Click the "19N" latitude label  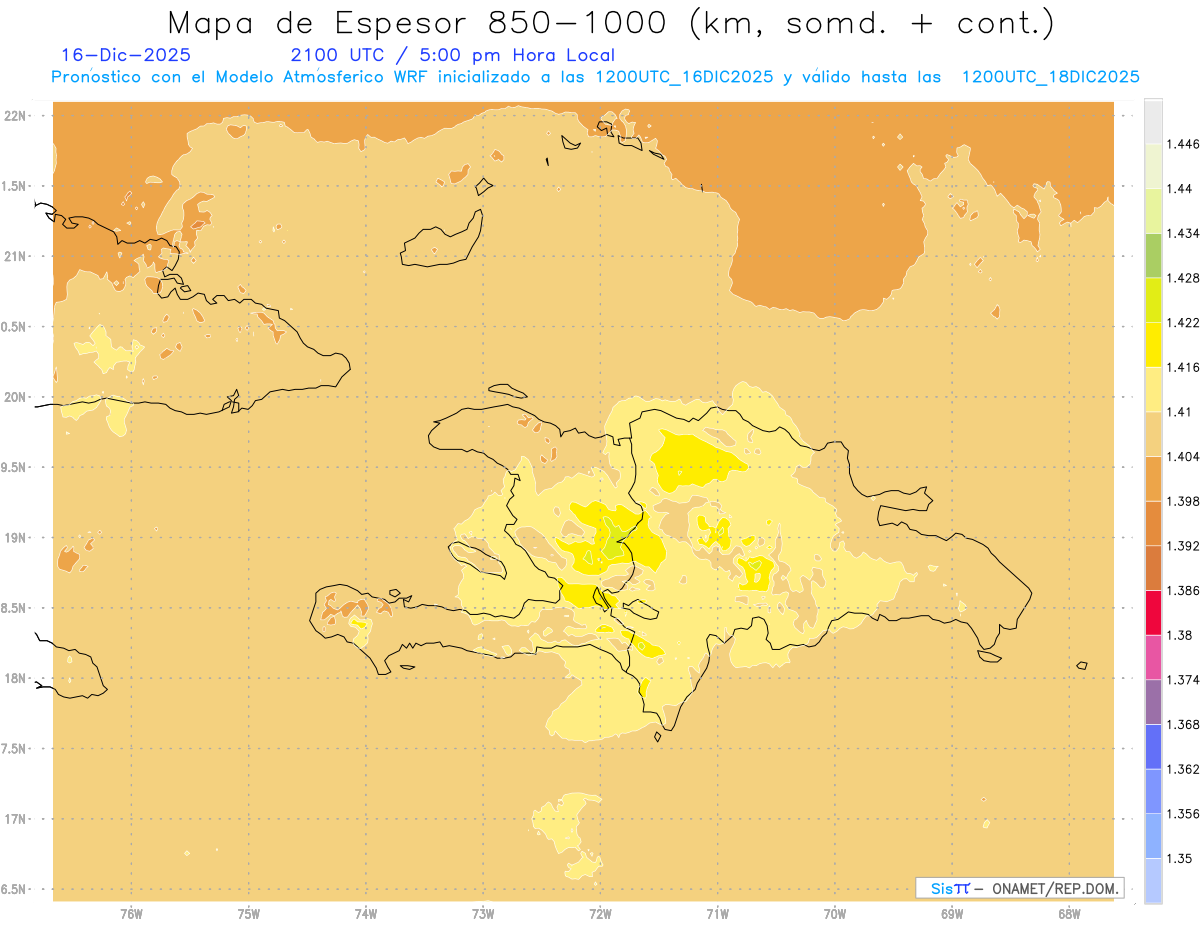pos(17,537)
